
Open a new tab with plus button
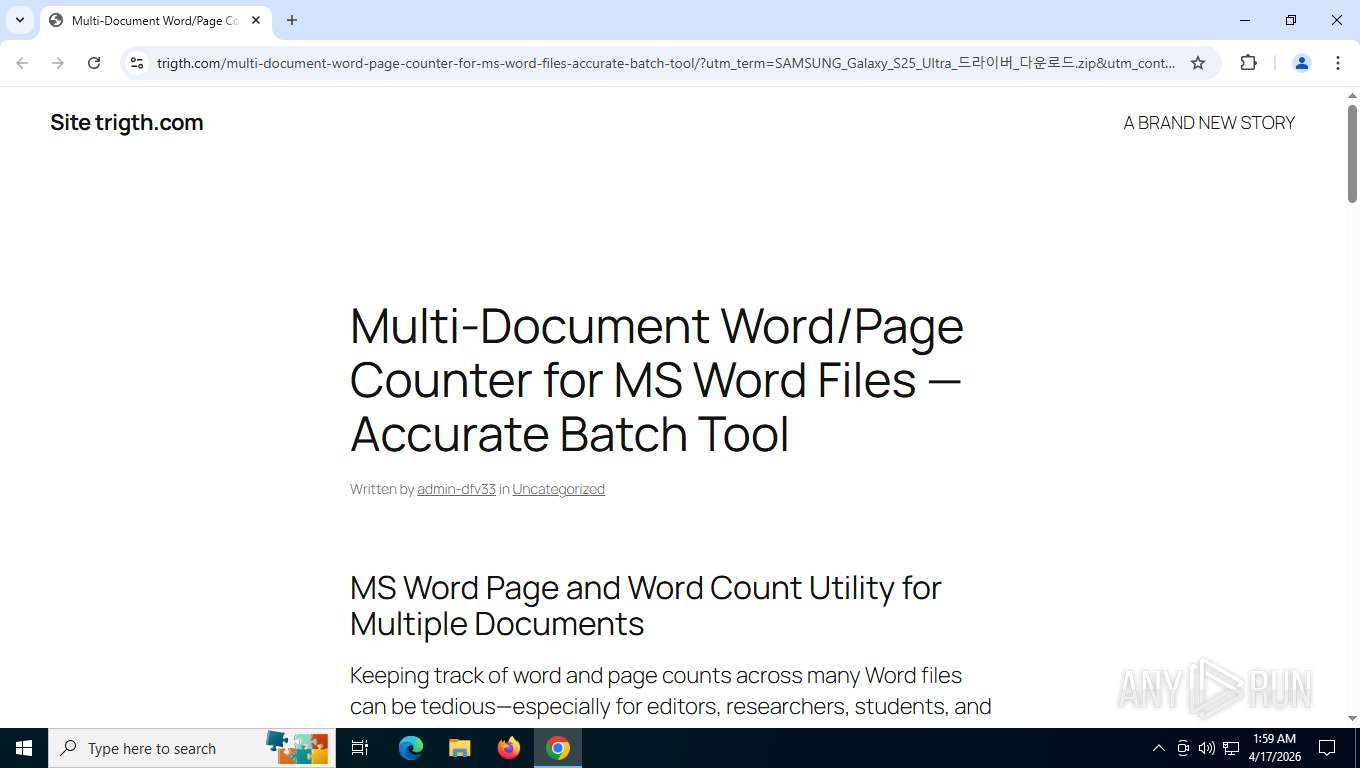[x=292, y=20]
